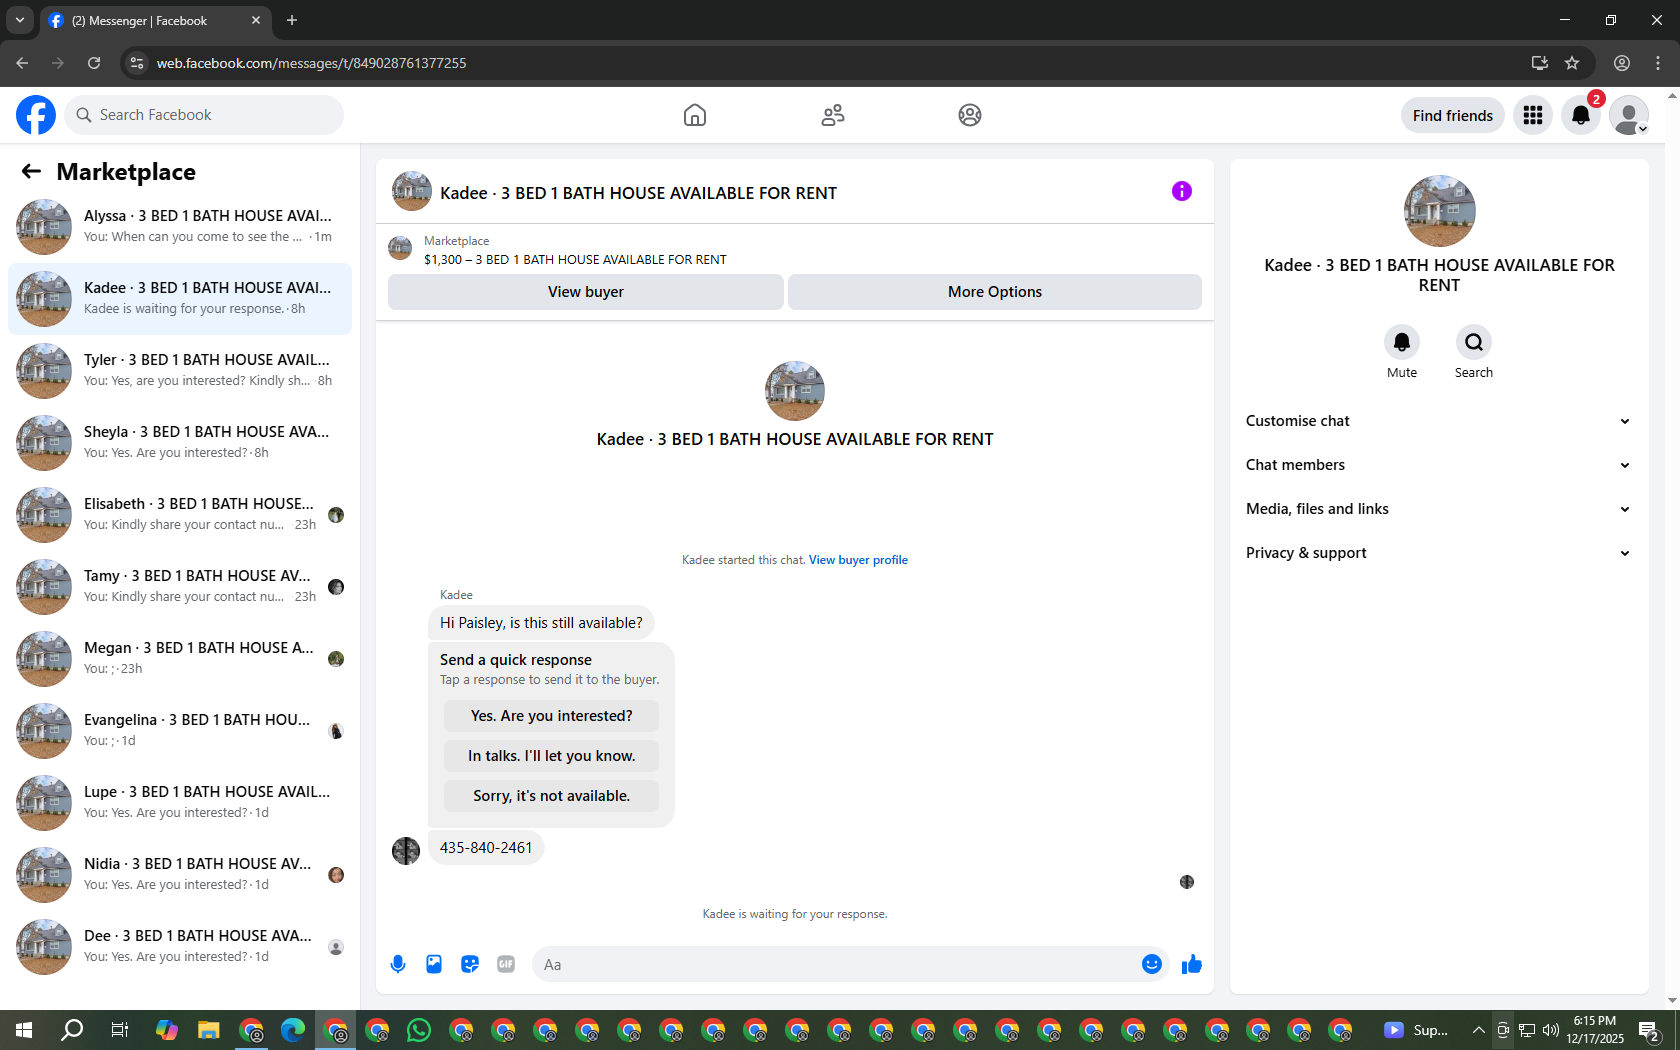Send quick response 'Sorry, it's not available.'

(x=552, y=796)
